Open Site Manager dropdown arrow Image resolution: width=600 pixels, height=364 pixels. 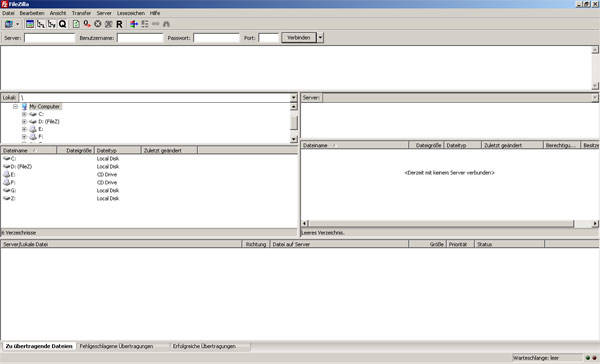17,24
